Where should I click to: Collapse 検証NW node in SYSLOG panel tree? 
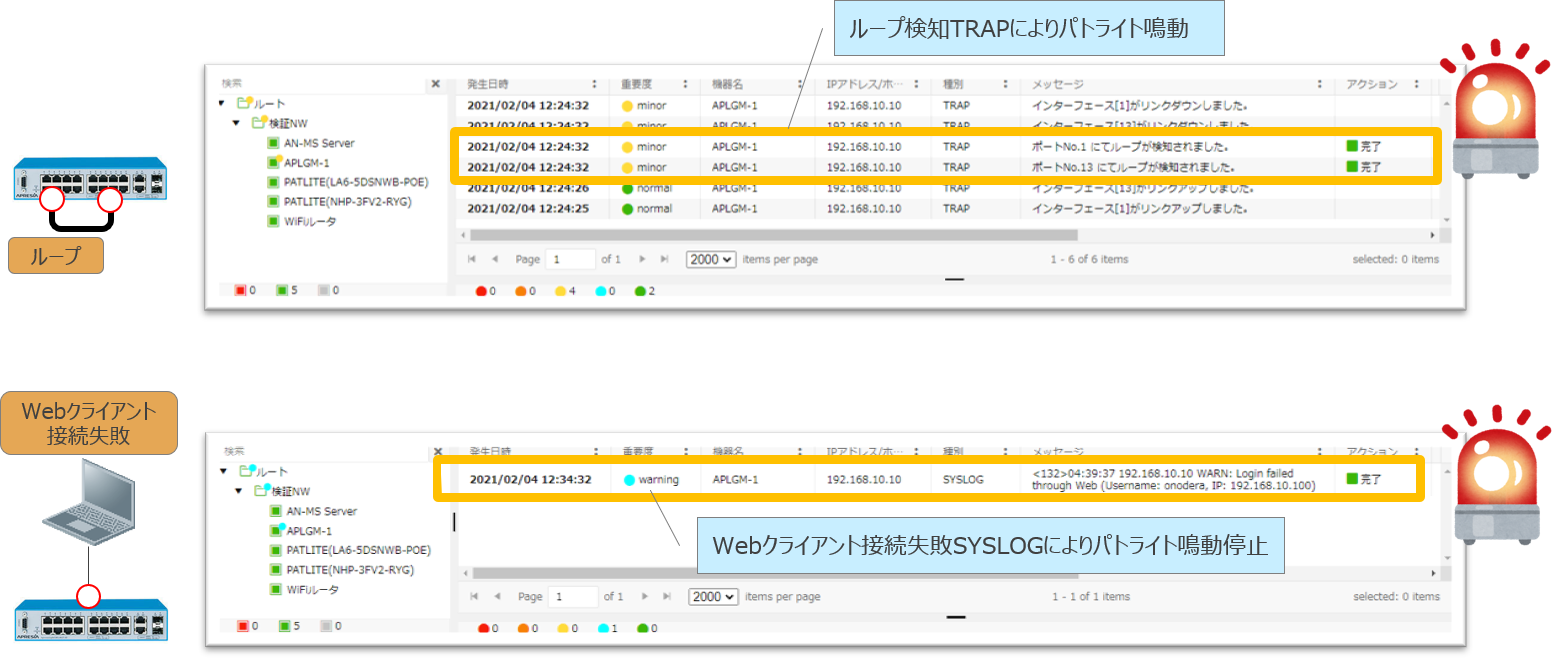click(x=238, y=491)
